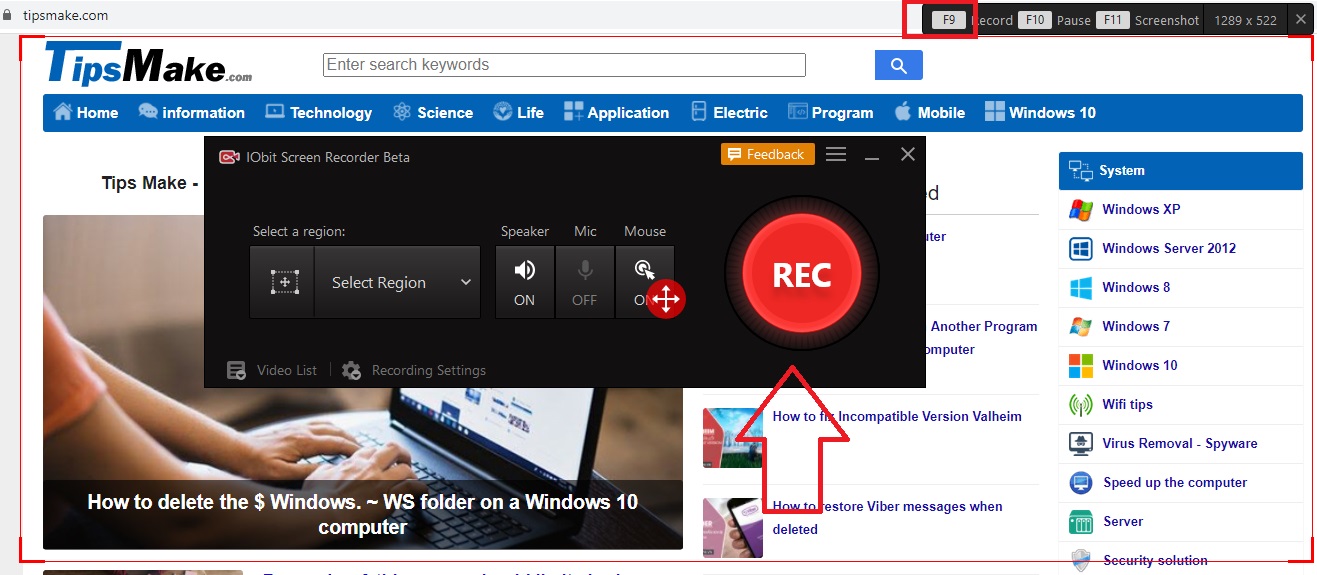The height and width of the screenshot is (575, 1317).
Task: Open How to restore Viber messages article
Action: (x=887, y=518)
